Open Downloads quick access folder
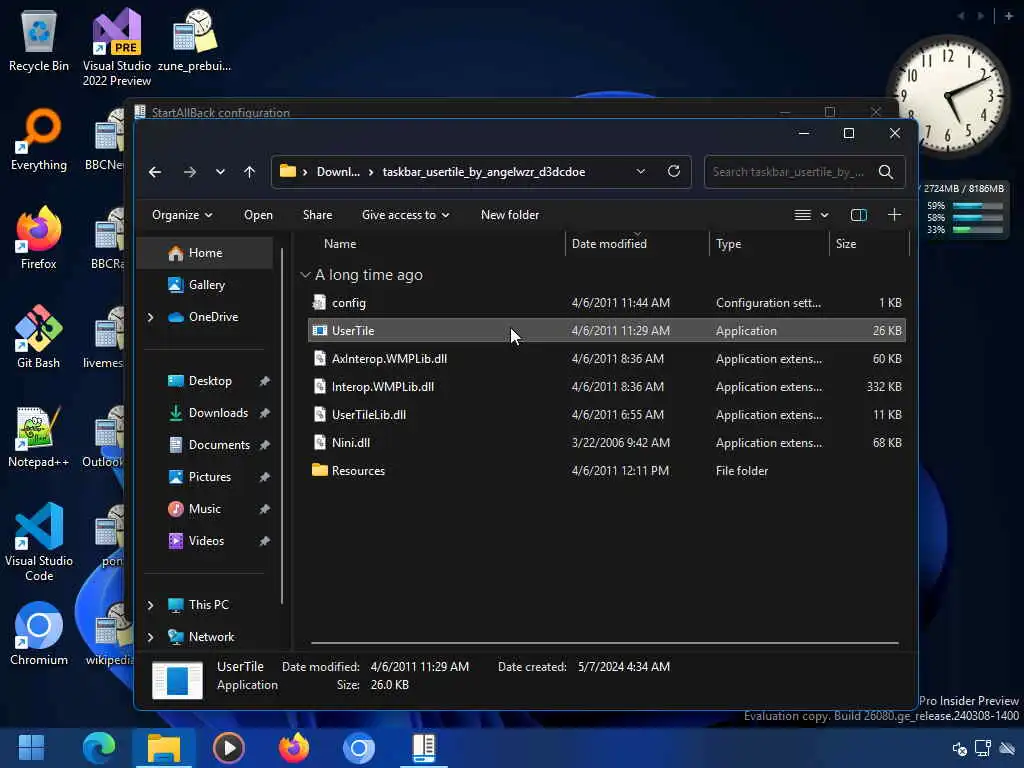The height and width of the screenshot is (768, 1024). pyautogui.click(x=218, y=413)
